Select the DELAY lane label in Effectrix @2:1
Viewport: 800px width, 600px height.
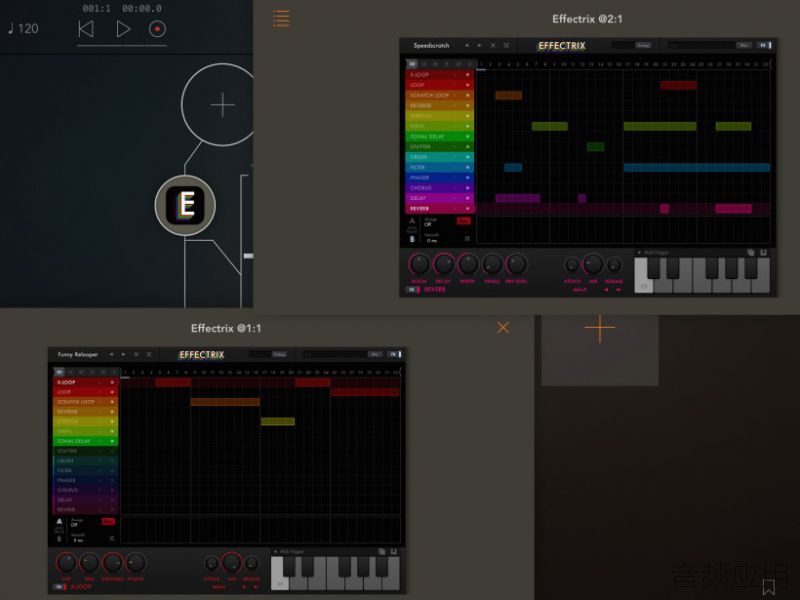tap(418, 198)
